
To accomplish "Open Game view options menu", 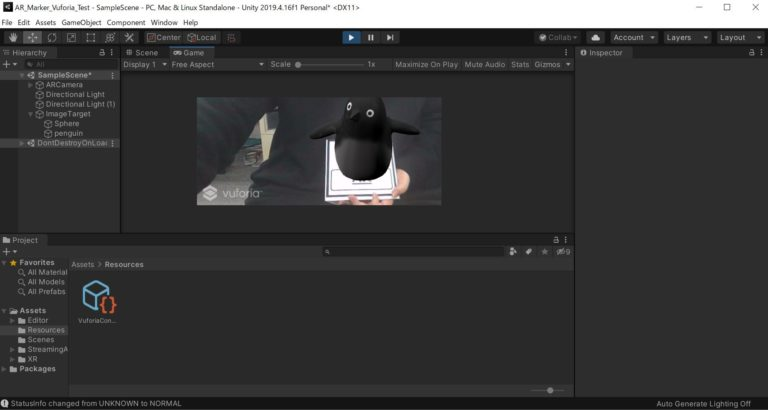I will click(566, 52).
